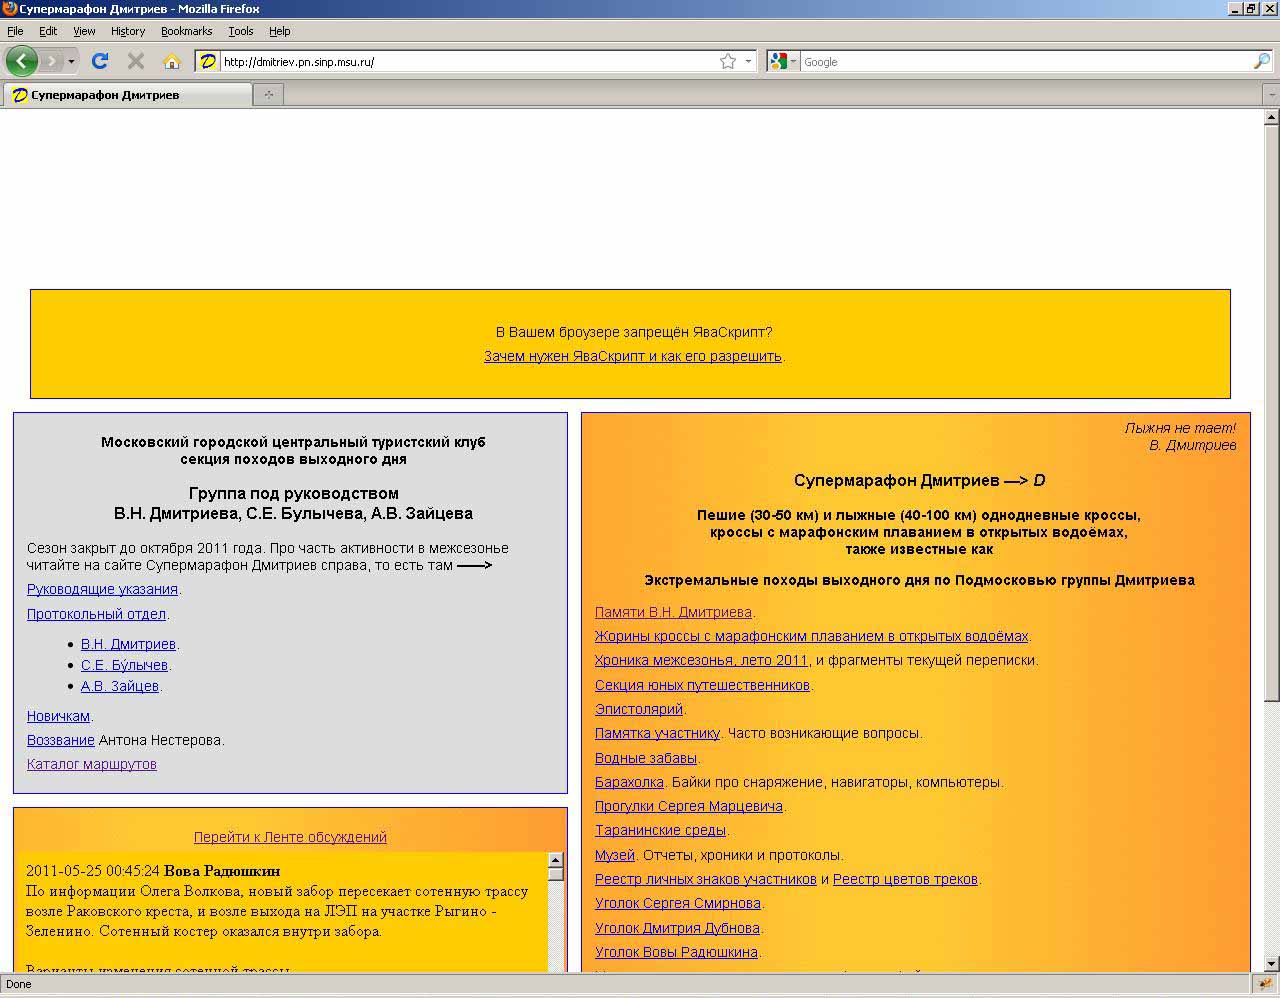Screen dimensions: 1280x998
Task: Reload the current page
Action: click(99, 61)
